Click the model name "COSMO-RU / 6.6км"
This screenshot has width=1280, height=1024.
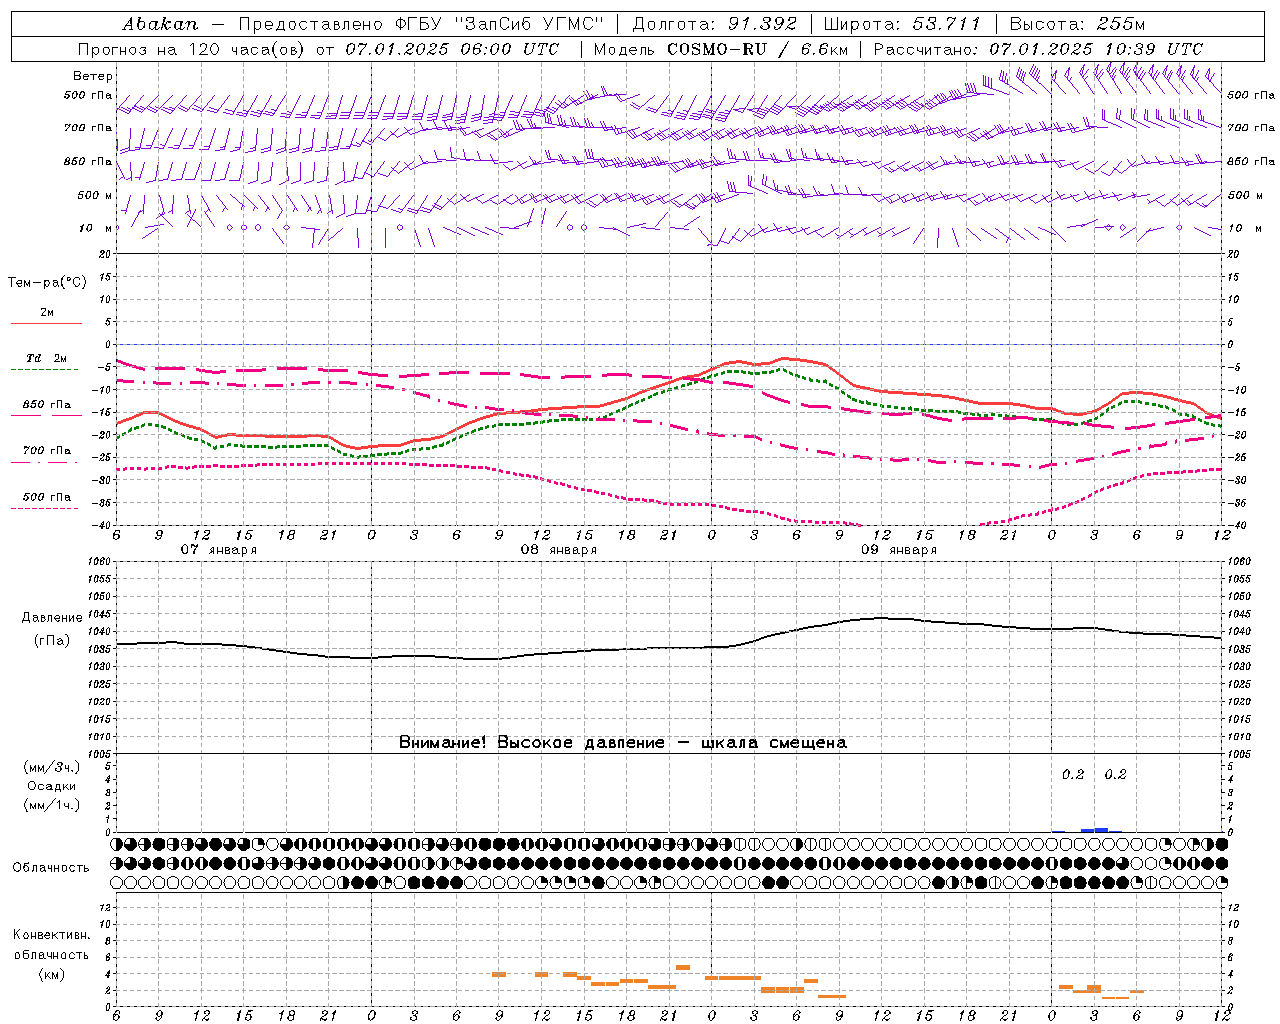pos(757,49)
